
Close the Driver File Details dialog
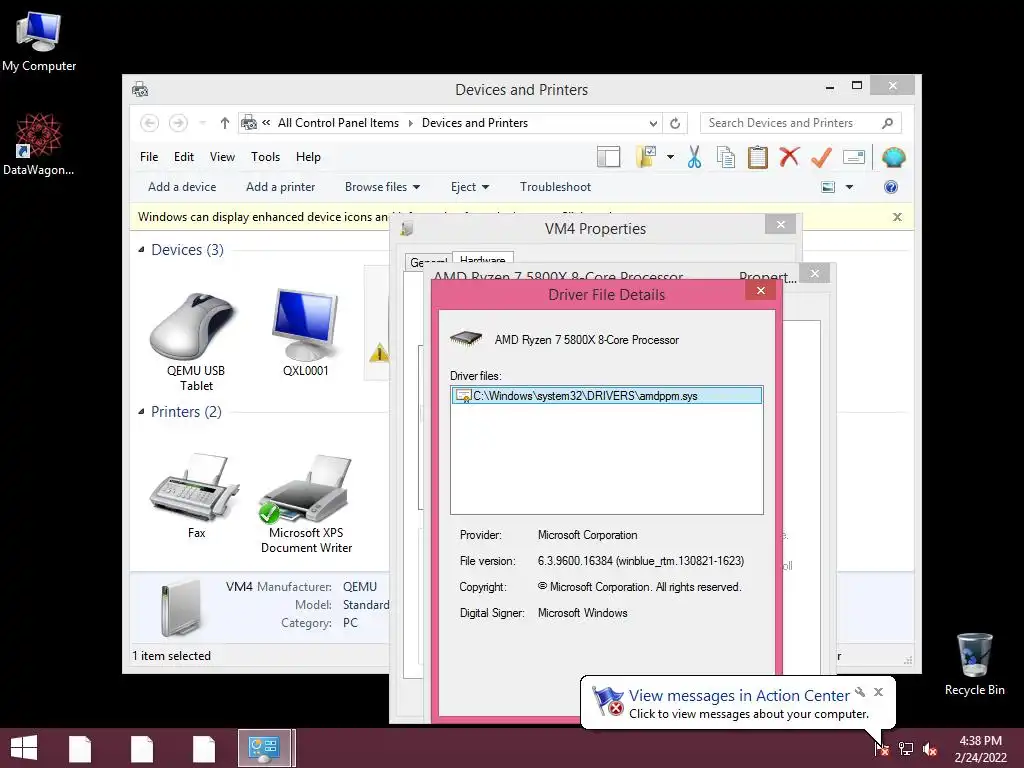tap(761, 291)
